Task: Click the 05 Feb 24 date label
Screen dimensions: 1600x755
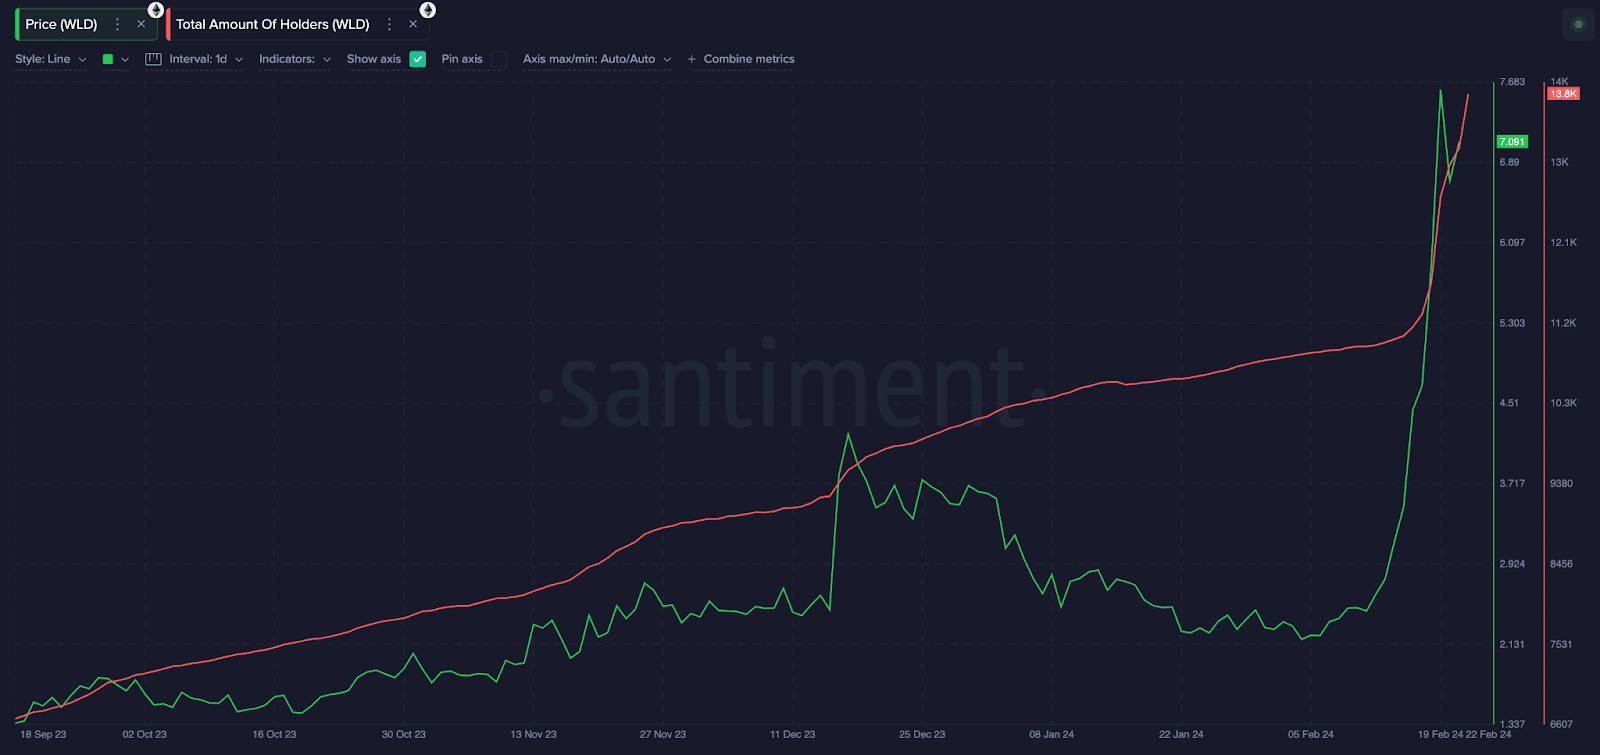Action: click(x=1311, y=734)
